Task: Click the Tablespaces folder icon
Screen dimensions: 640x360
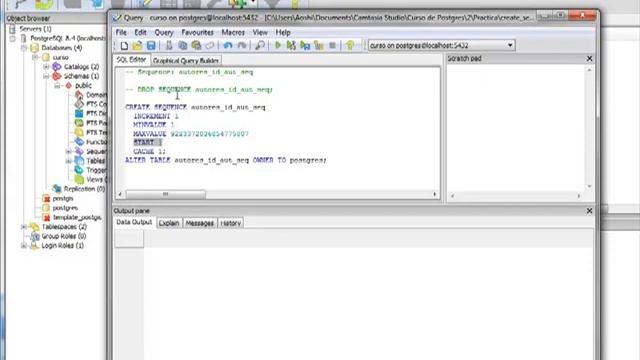Action: (x=35, y=227)
